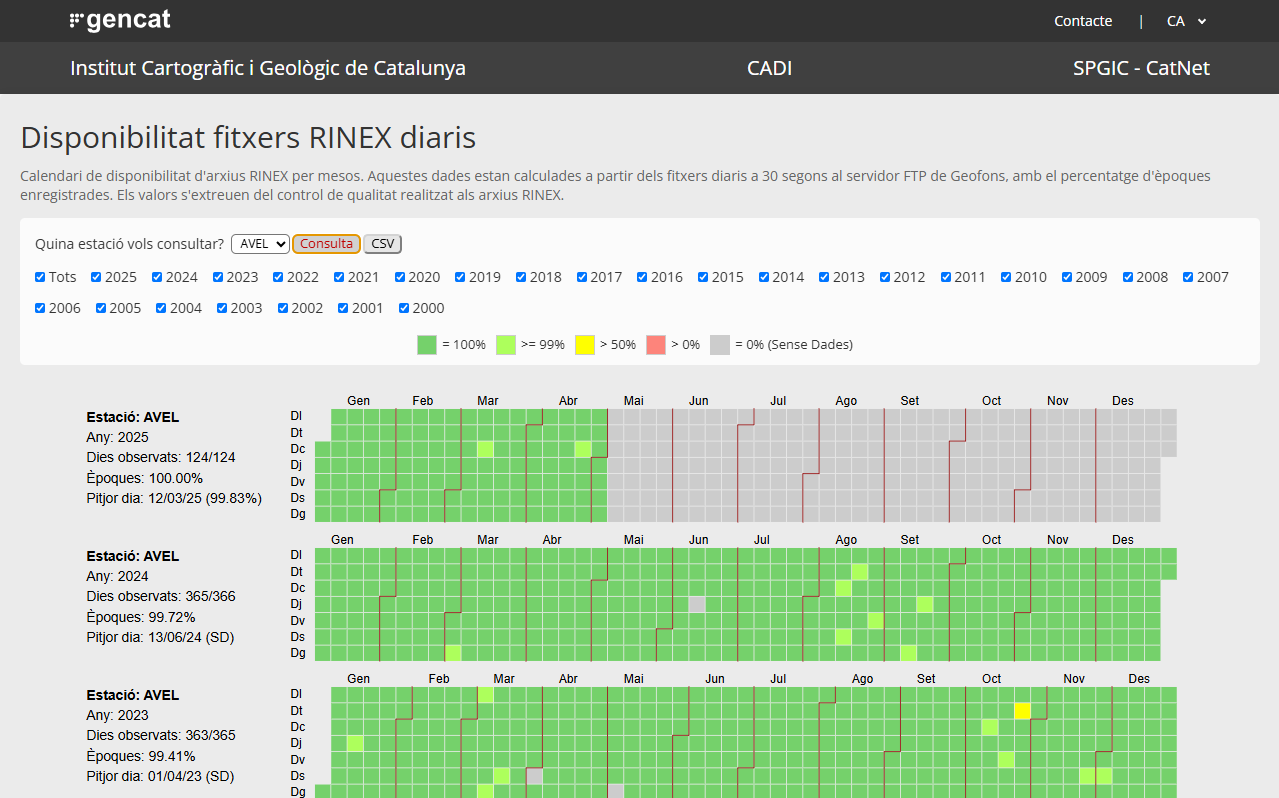
Task: Toggle the Tots checkbox
Action: [40, 277]
